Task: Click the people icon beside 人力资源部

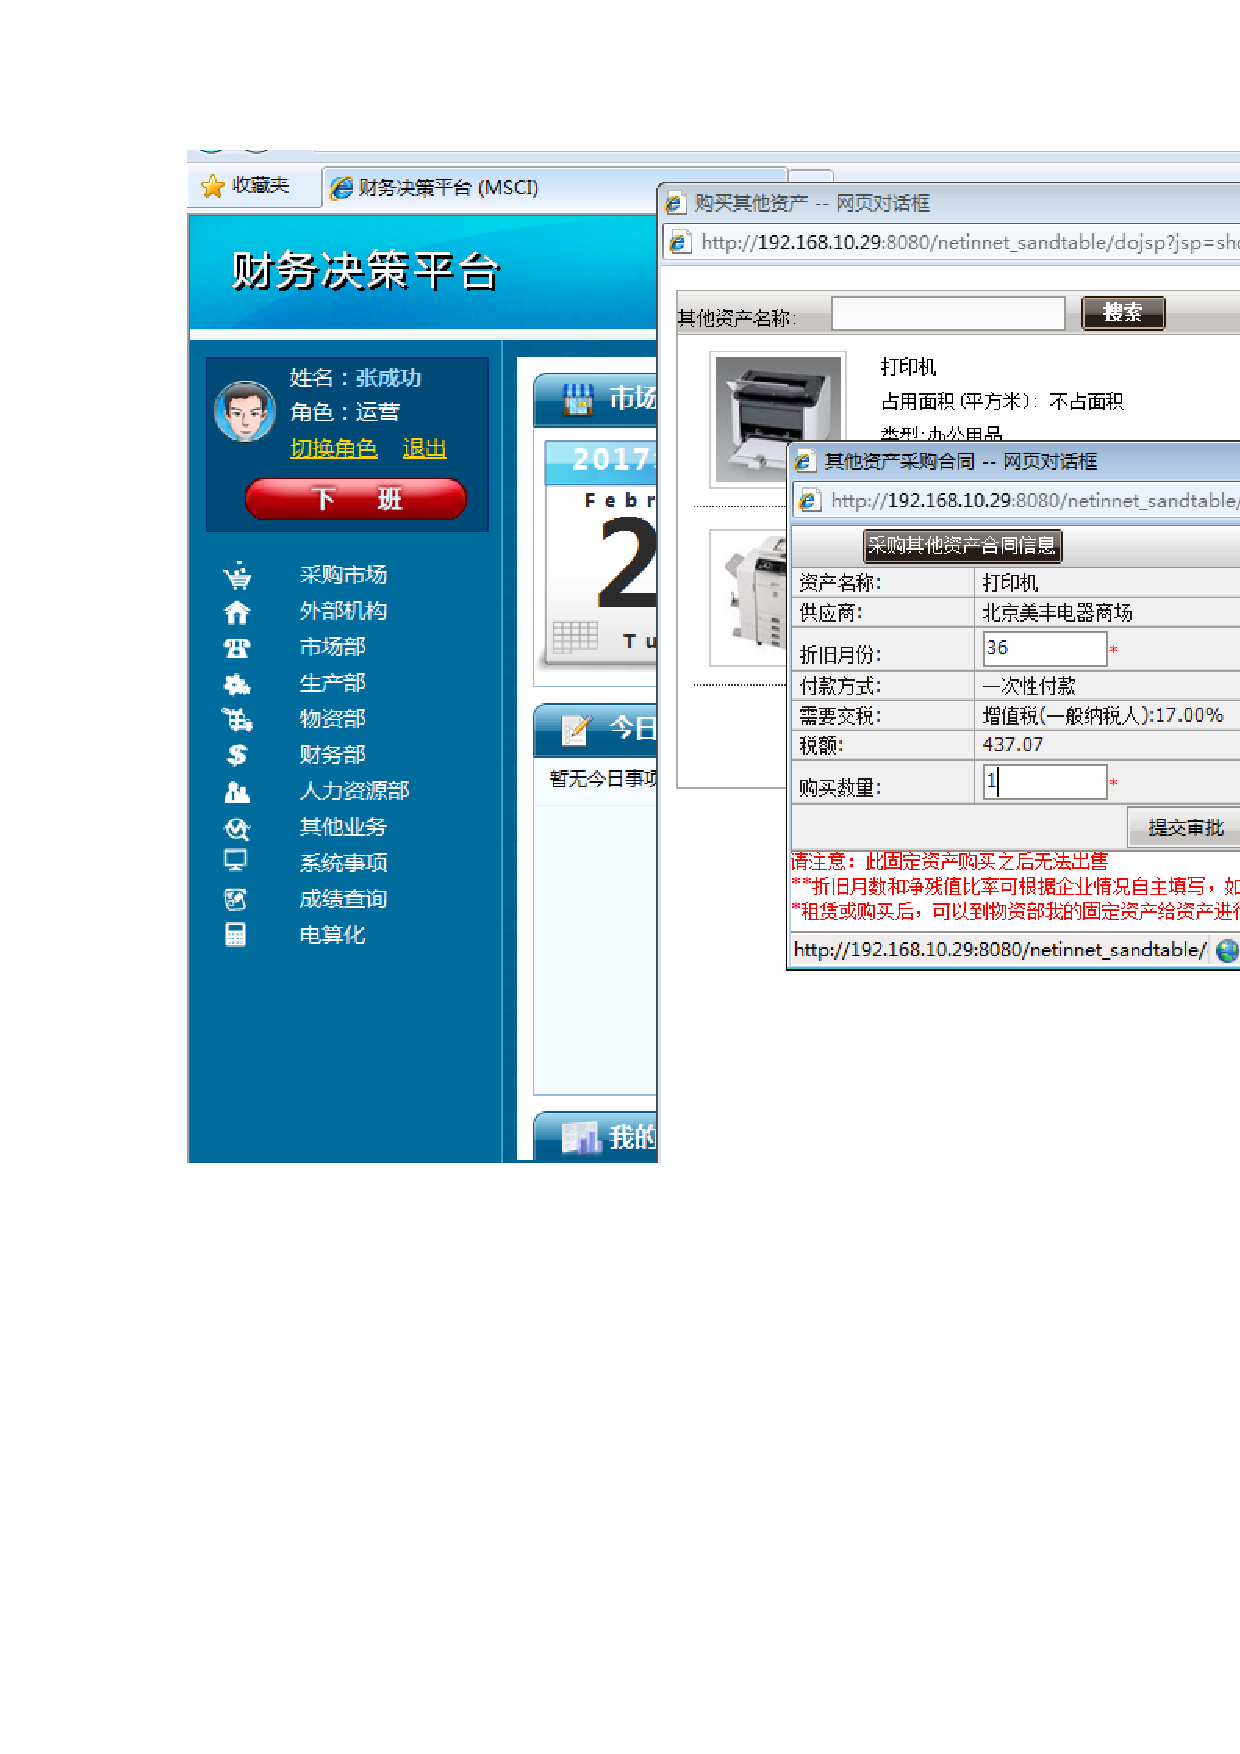Action: [237, 792]
